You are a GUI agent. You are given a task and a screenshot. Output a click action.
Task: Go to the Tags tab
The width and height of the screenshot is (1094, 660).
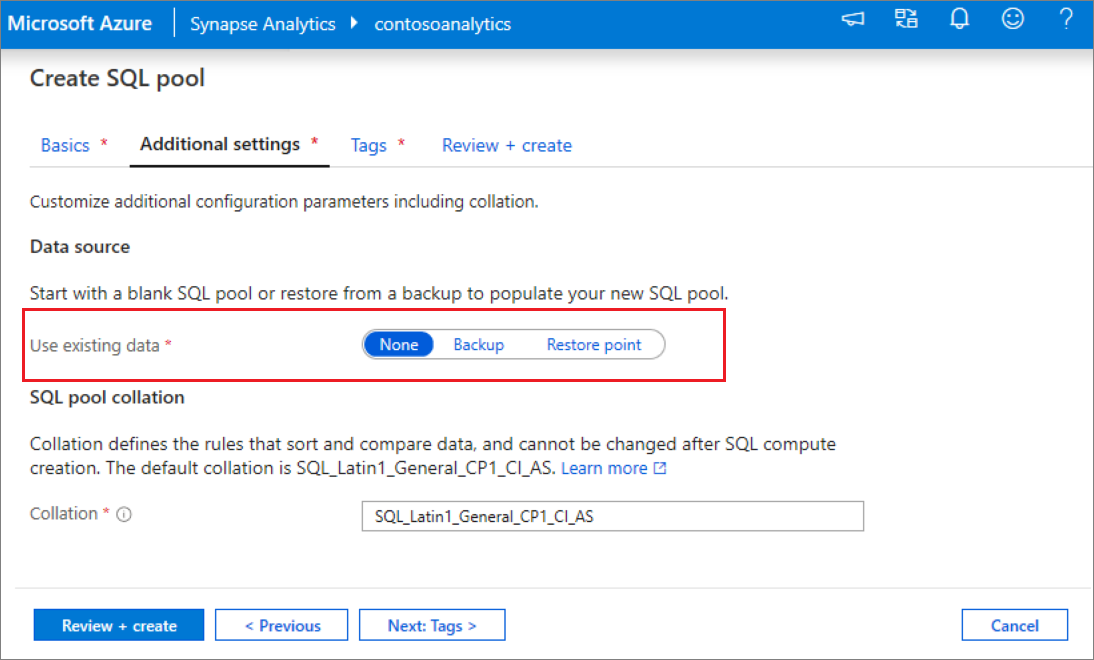[368, 145]
